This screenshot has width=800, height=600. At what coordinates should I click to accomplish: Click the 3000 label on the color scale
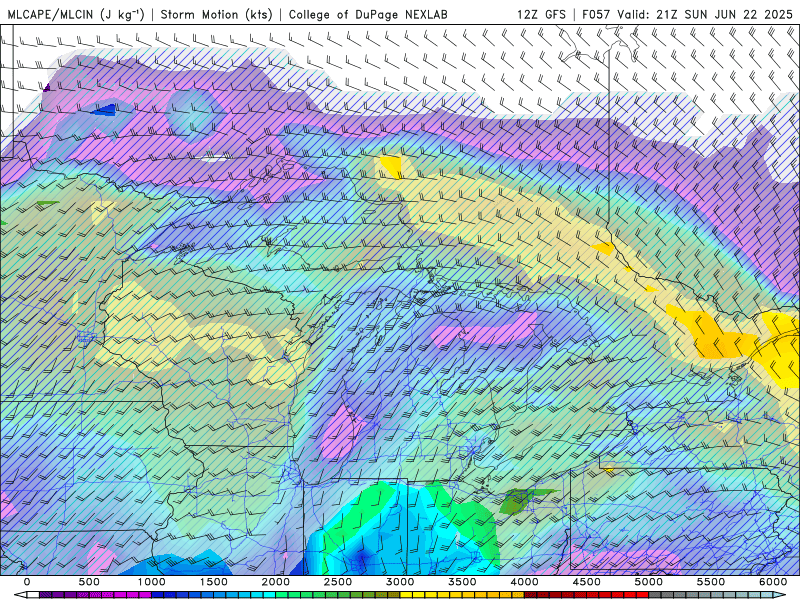click(x=401, y=582)
